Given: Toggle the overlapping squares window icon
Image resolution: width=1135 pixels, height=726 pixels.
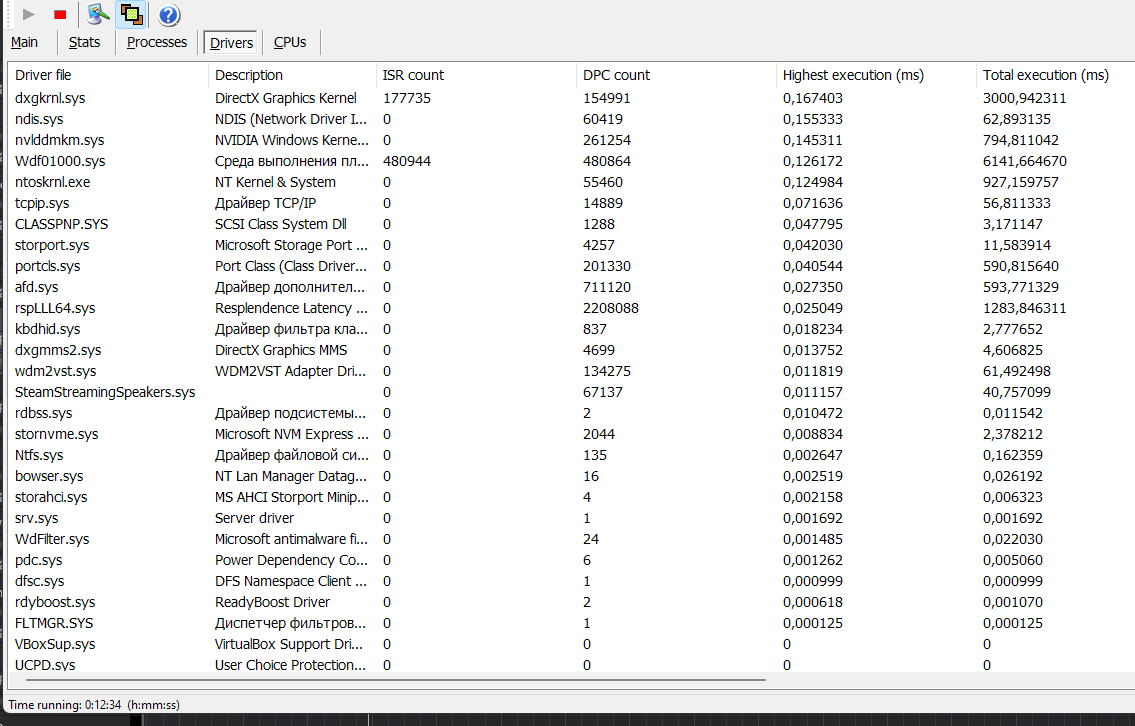Looking at the screenshot, I should click(x=131, y=14).
